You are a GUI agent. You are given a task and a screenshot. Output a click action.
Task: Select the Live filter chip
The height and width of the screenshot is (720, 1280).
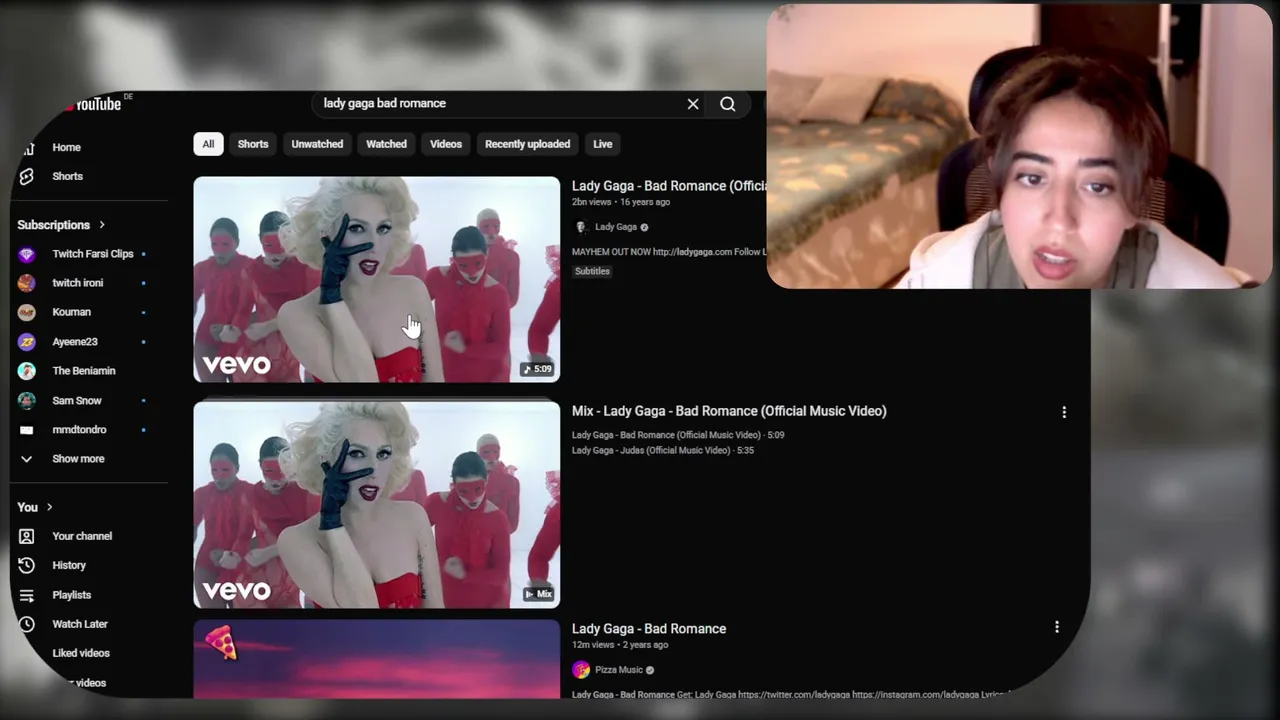pyautogui.click(x=602, y=144)
